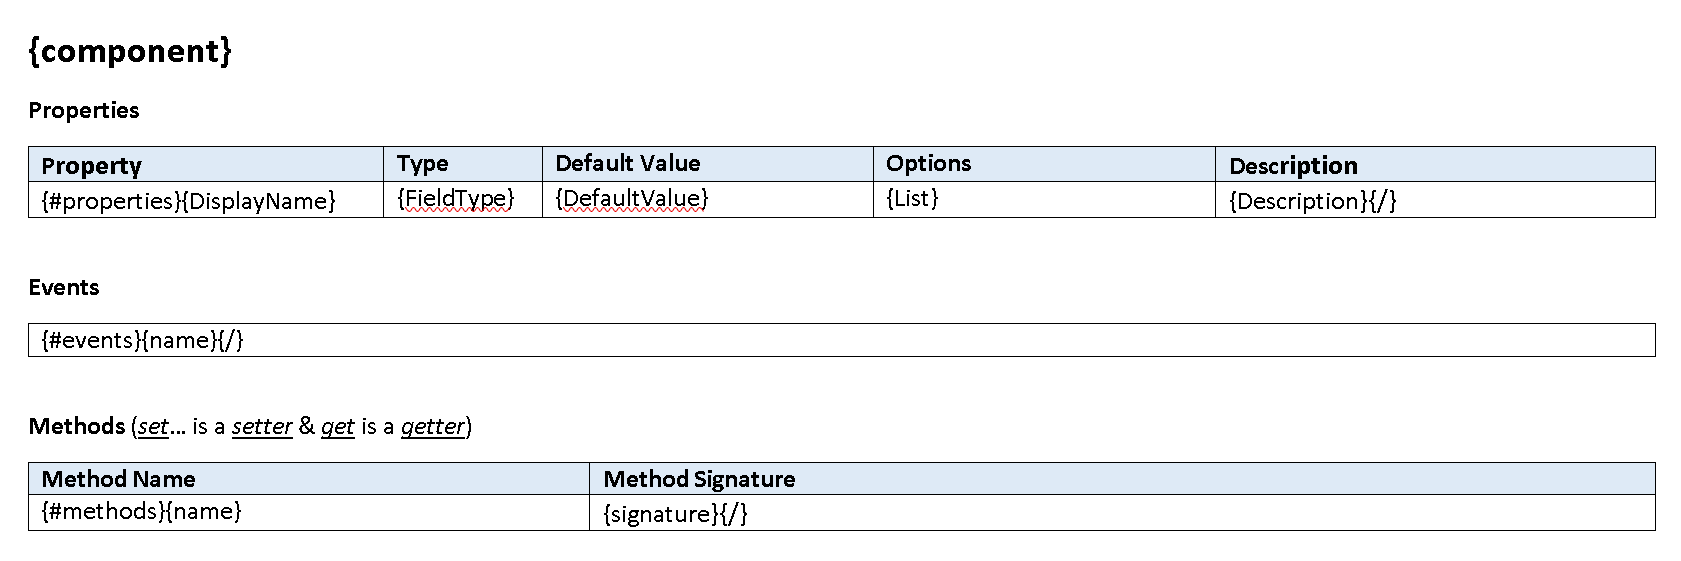Image resolution: width=1681 pixels, height=561 pixels.
Task: Click the Methods heading text
Action: (77, 426)
